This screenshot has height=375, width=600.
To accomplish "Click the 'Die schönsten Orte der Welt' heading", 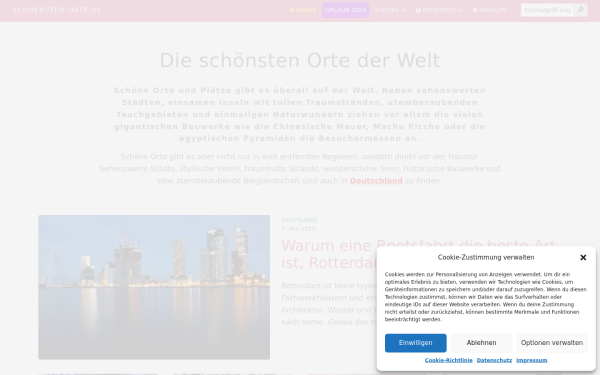I will point(300,60).
